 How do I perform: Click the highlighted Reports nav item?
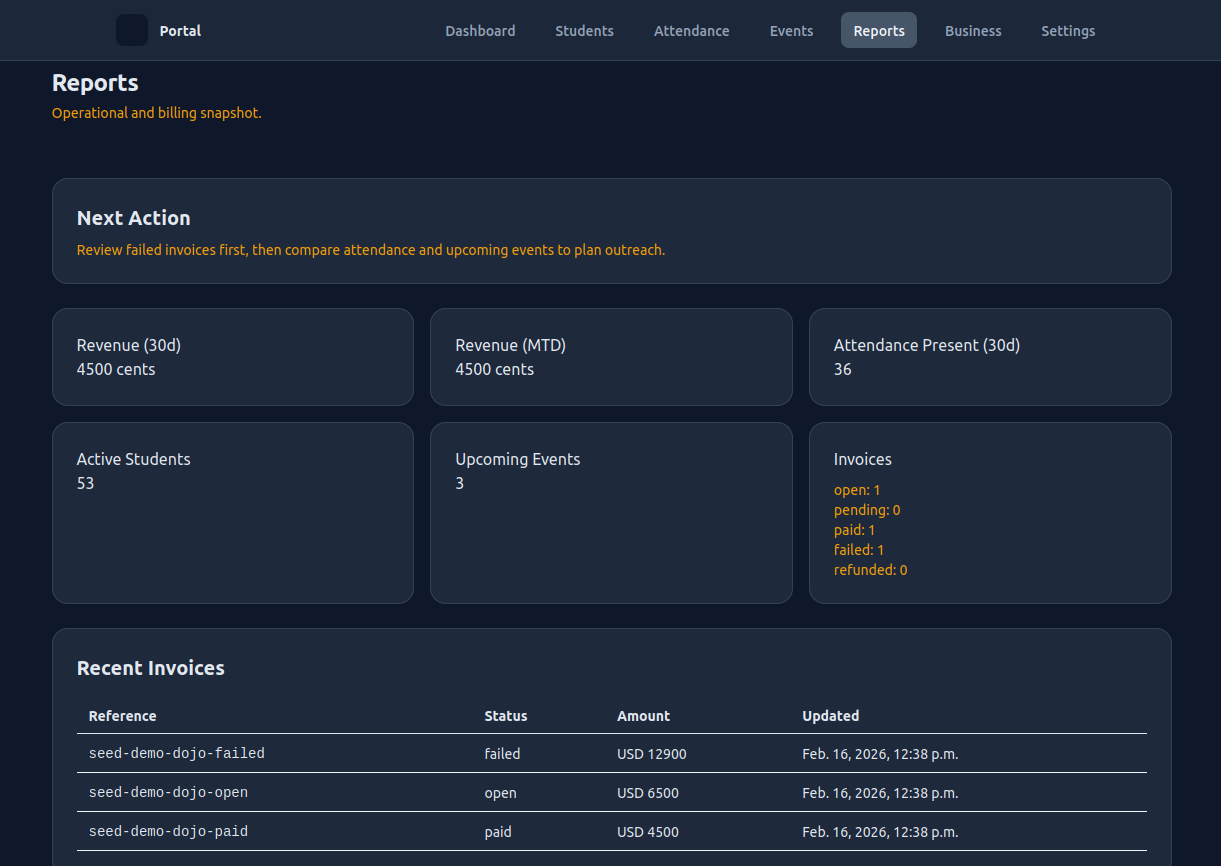[x=878, y=30]
